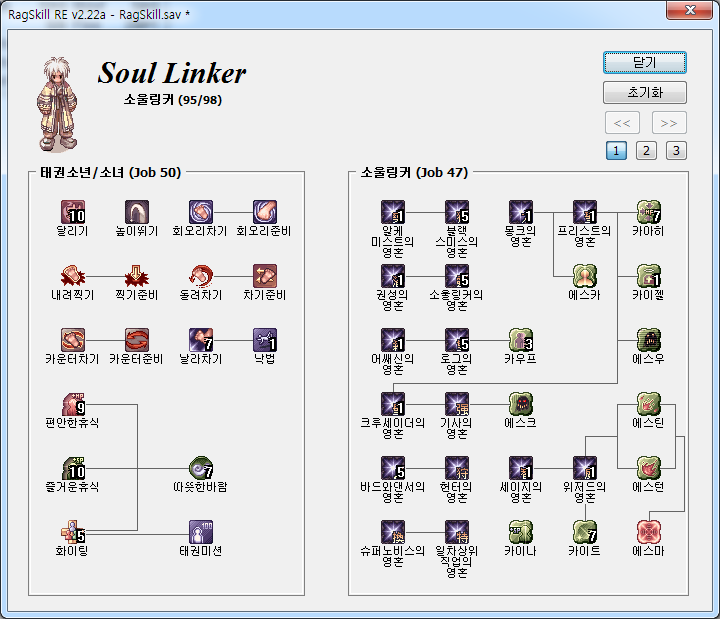Open page 3 of the skill tree
This screenshot has height=619, width=720.
pos(676,151)
